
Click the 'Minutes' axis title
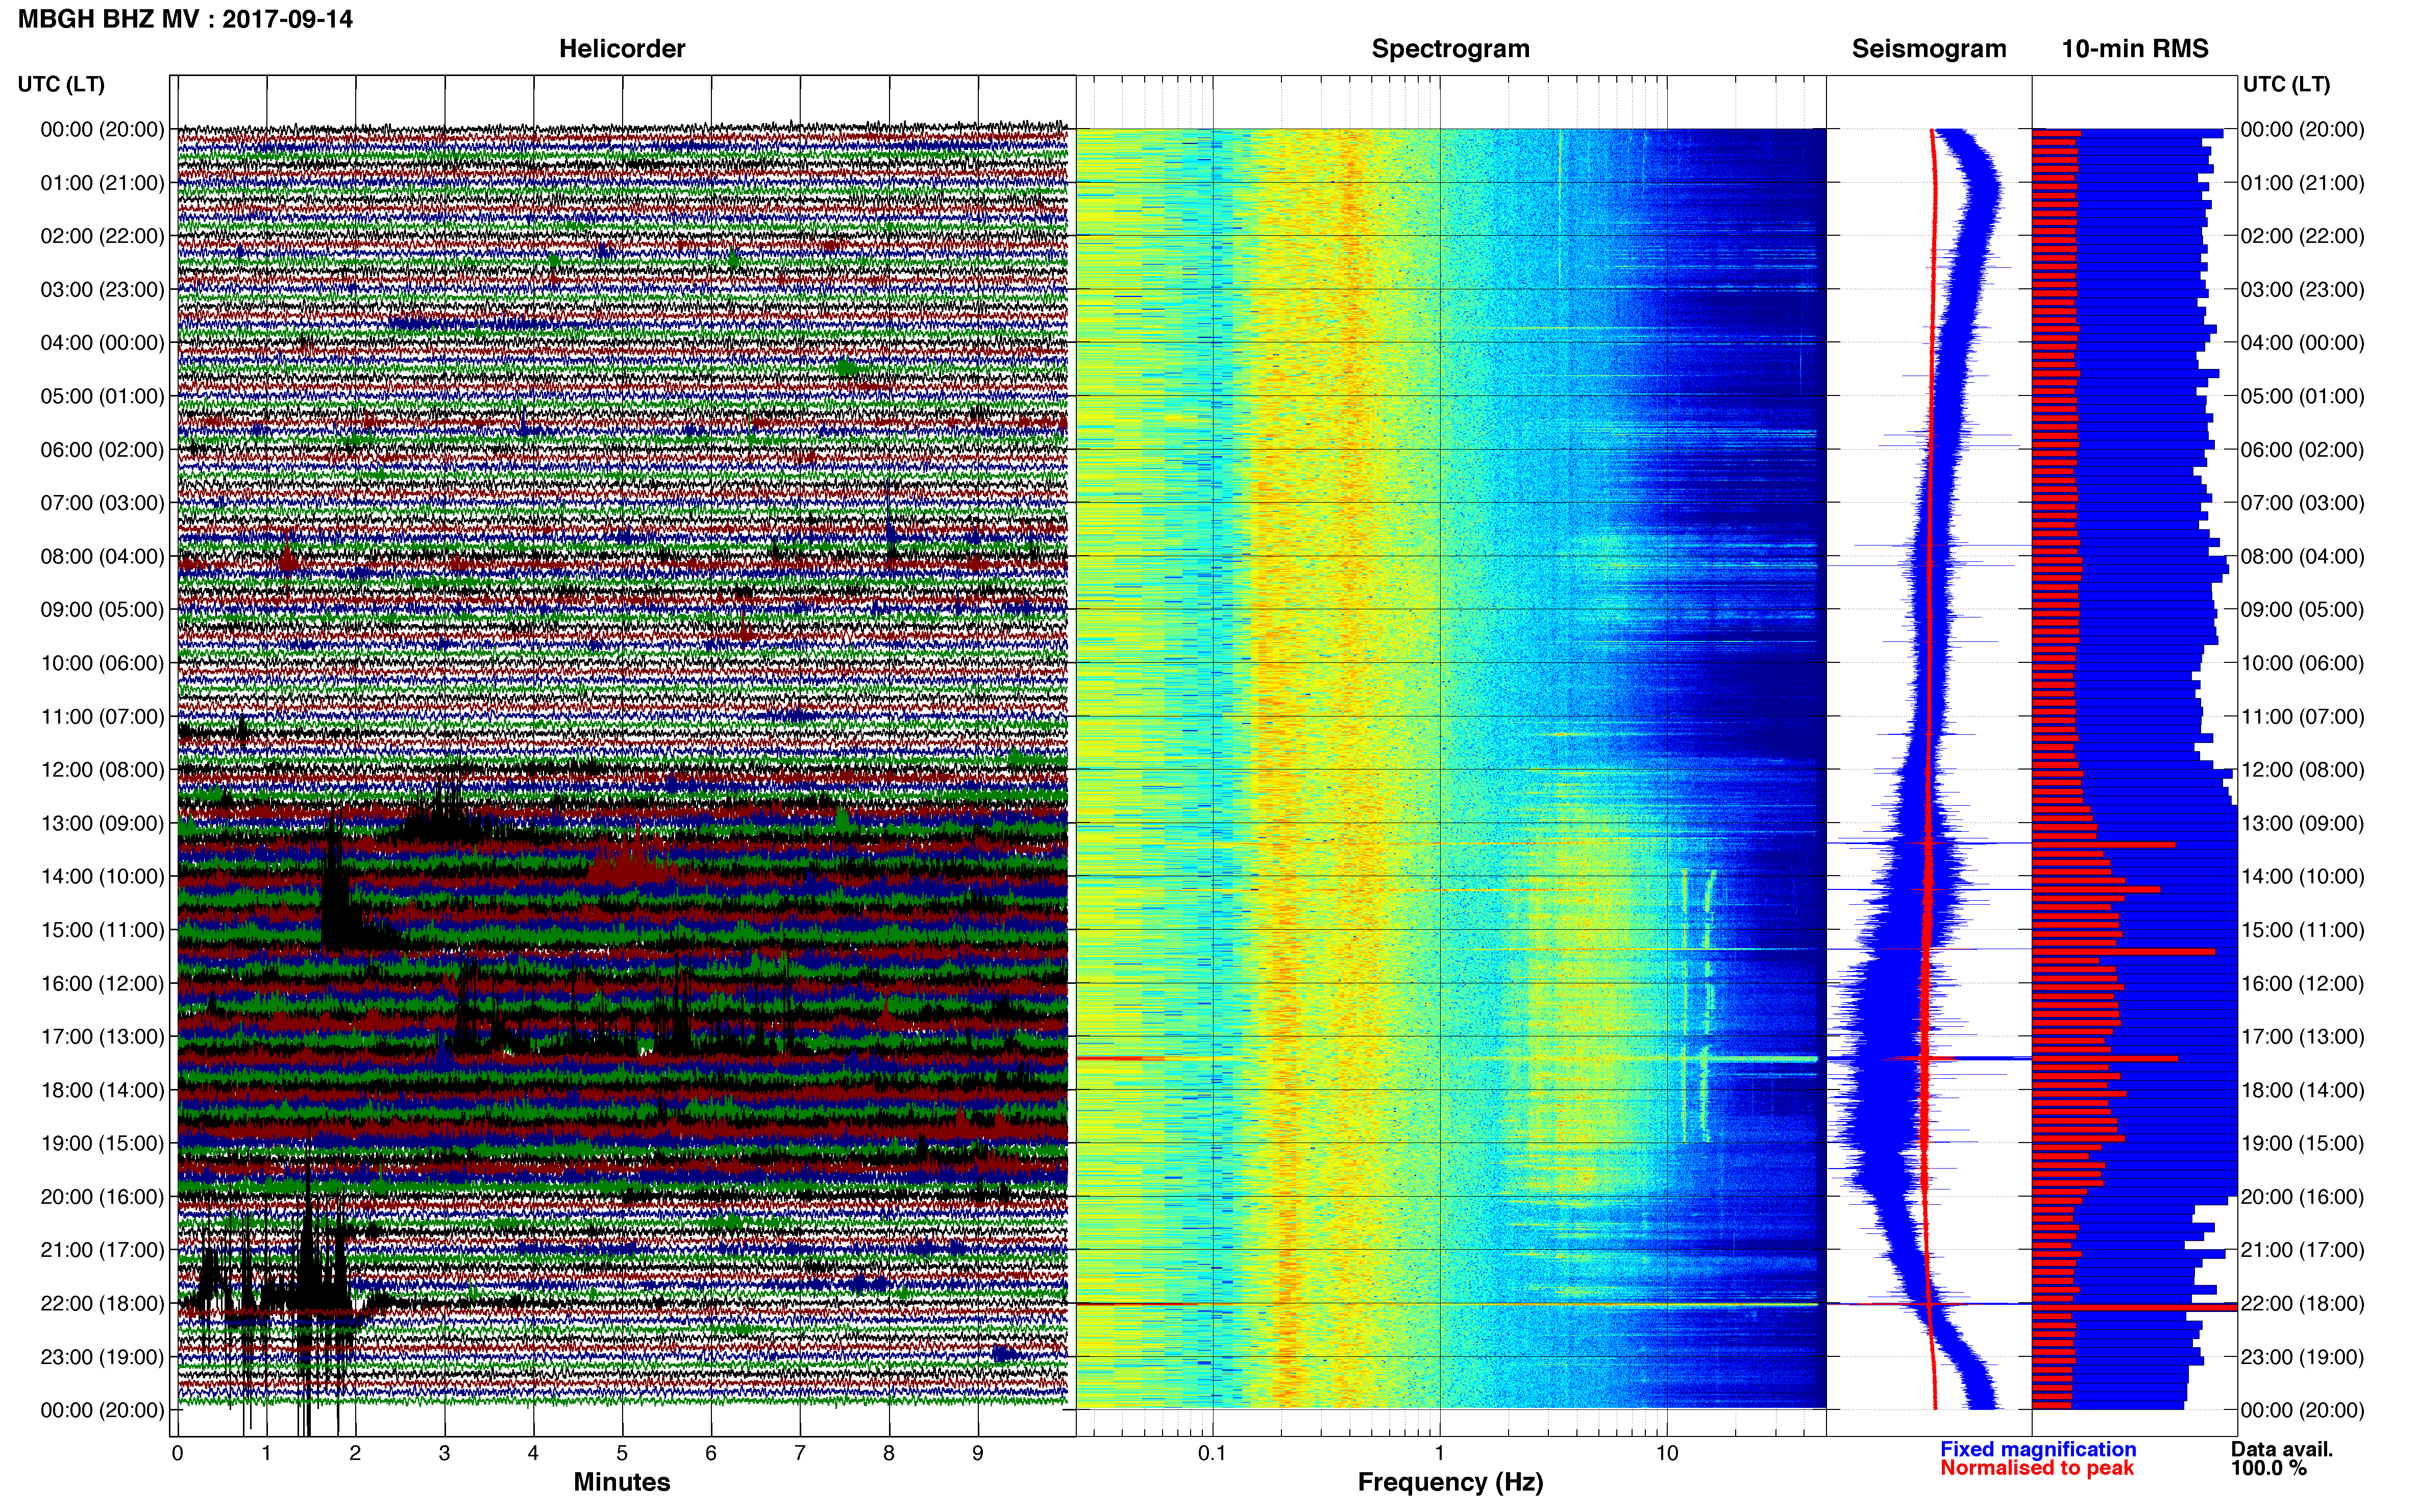(x=622, y=1482)
